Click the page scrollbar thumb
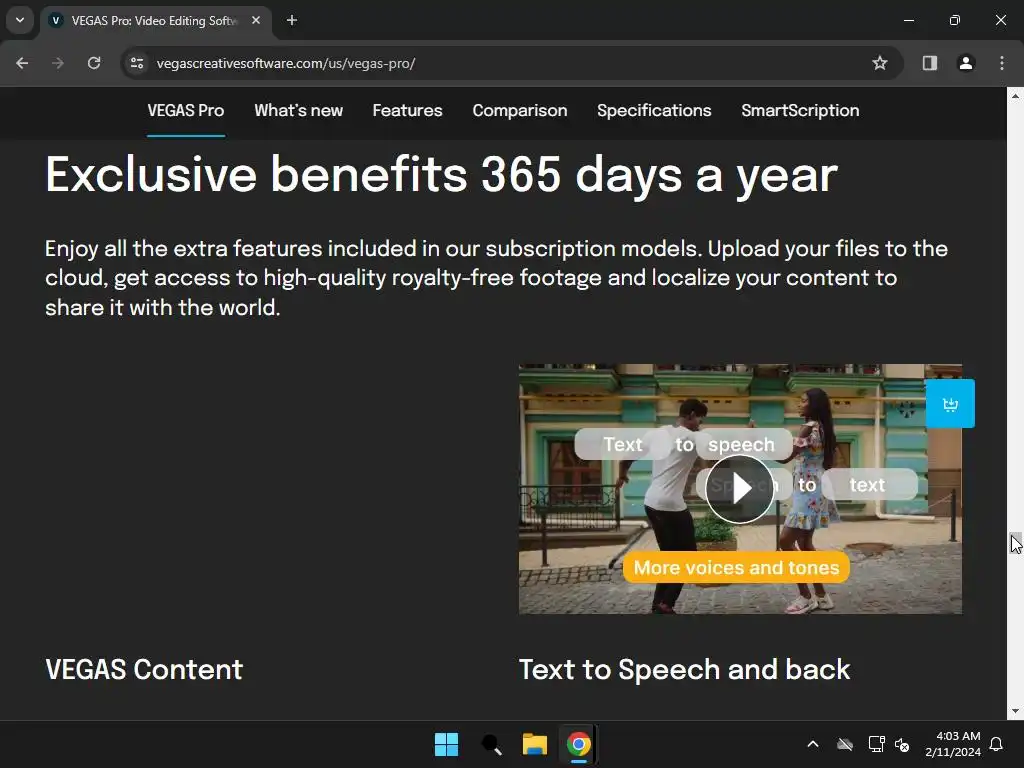 (1016, 542)
